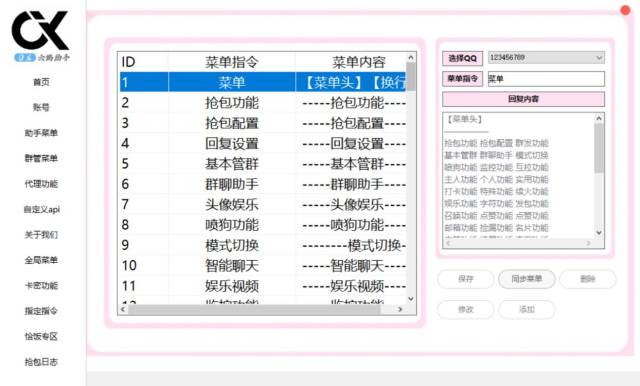Click into the 菜单指令 text field
The height and width of the screenshot is (386, 640).
click(546, 79)
